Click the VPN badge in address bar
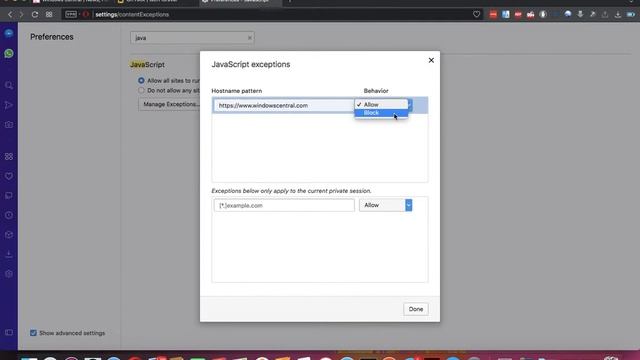The height and width of the screenshot is (360, 640). (x=71, y=14)
